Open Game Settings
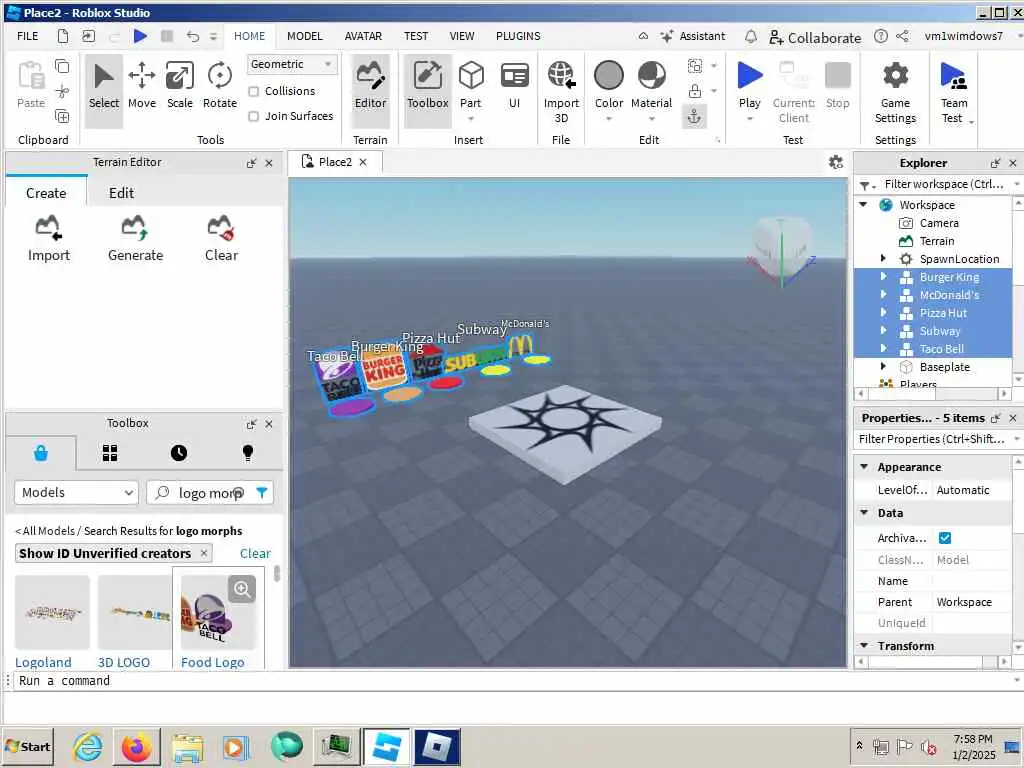 coord(895,91)
